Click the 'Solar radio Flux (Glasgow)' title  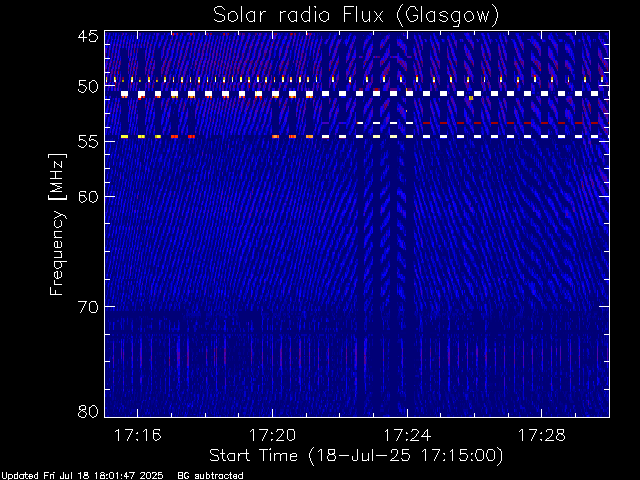tap(356, 15)
